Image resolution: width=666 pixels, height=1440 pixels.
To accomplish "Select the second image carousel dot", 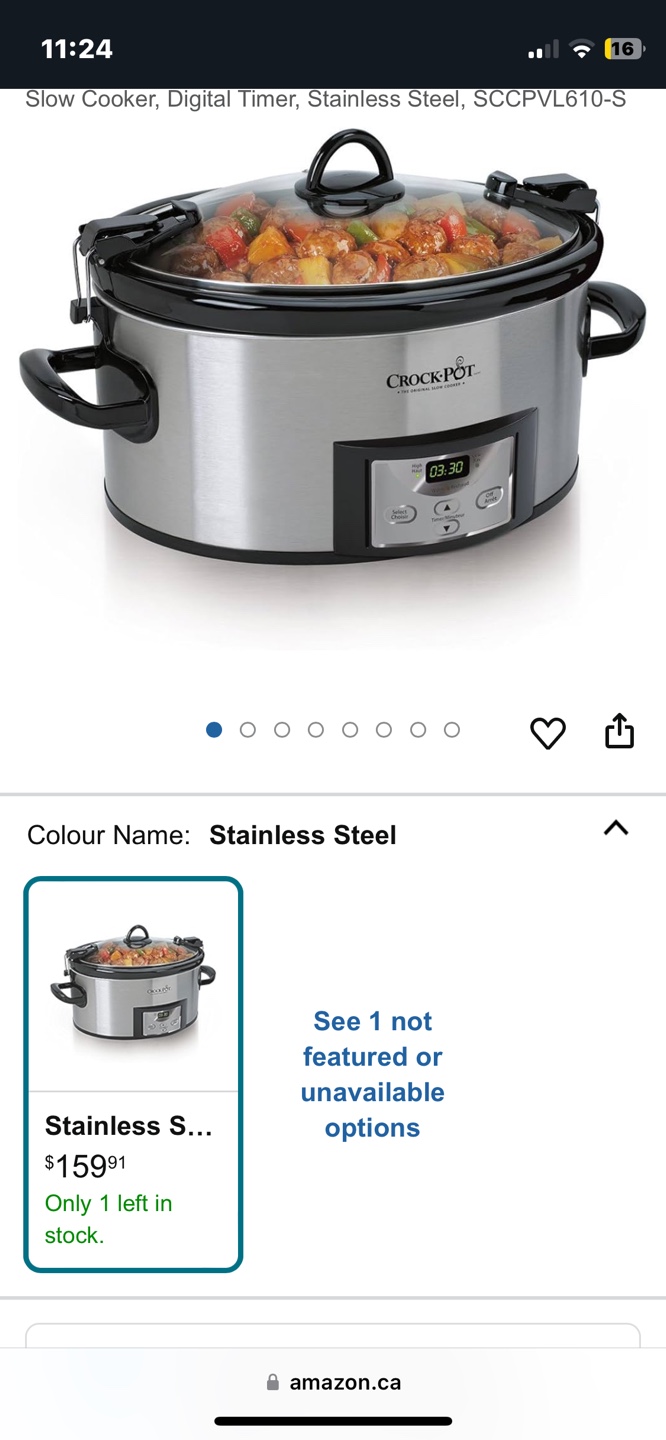I will pos(248,730).
